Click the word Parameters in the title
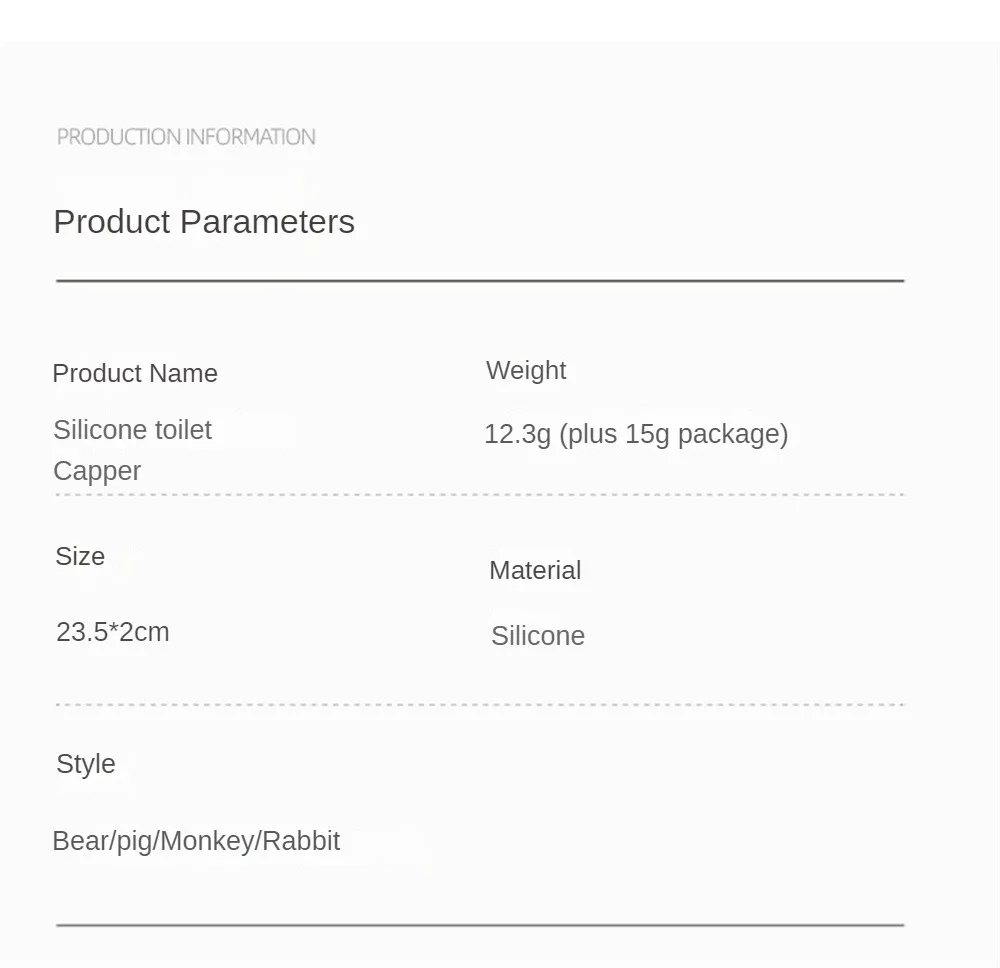The image size is (1000, 968). click(x=267, y=222)
